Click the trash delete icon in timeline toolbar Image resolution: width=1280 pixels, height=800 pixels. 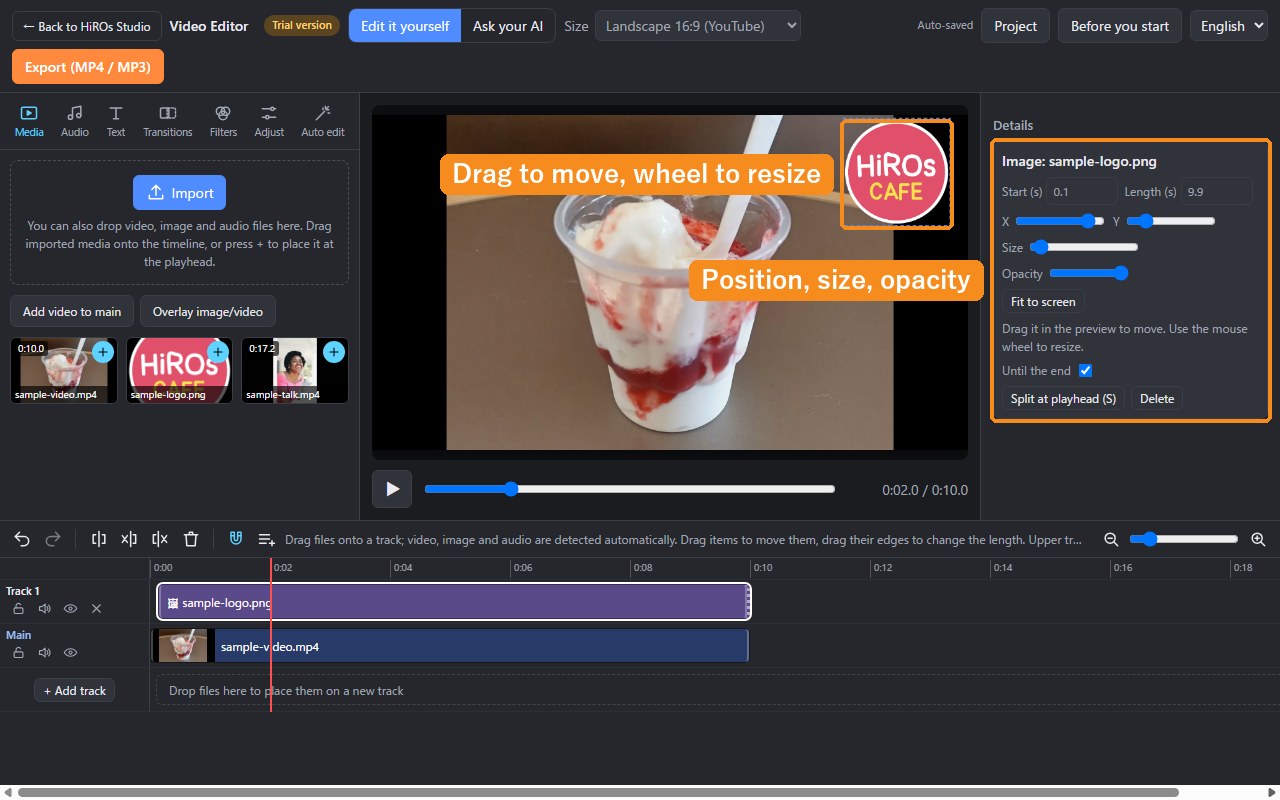click(x=191, y=539)
